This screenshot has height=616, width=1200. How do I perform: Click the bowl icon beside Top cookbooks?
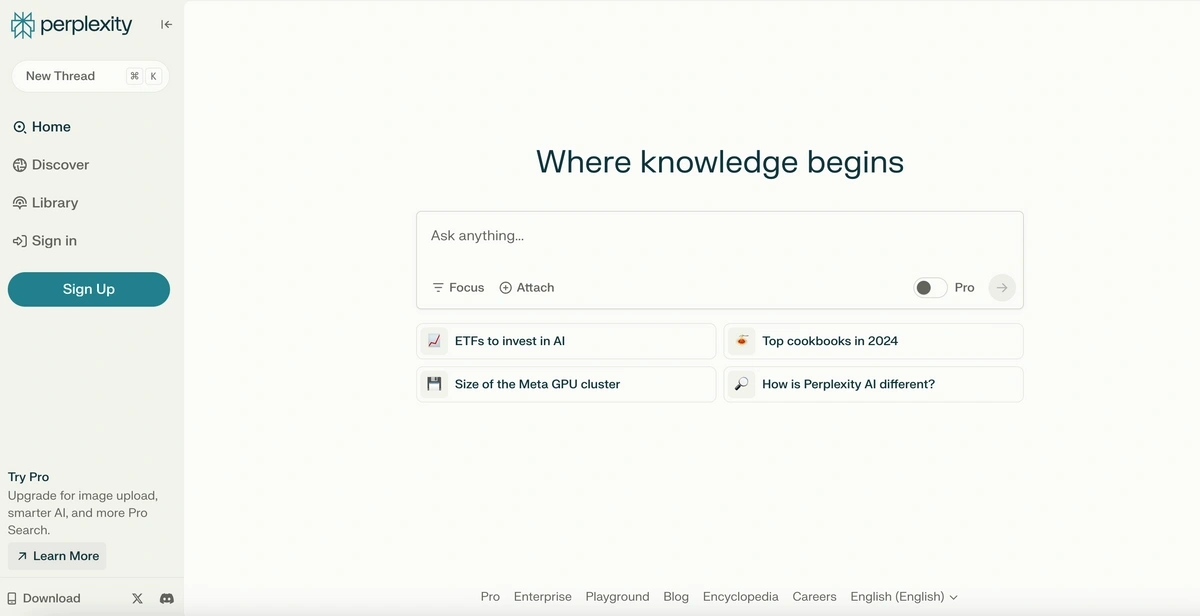coord(741,341)
